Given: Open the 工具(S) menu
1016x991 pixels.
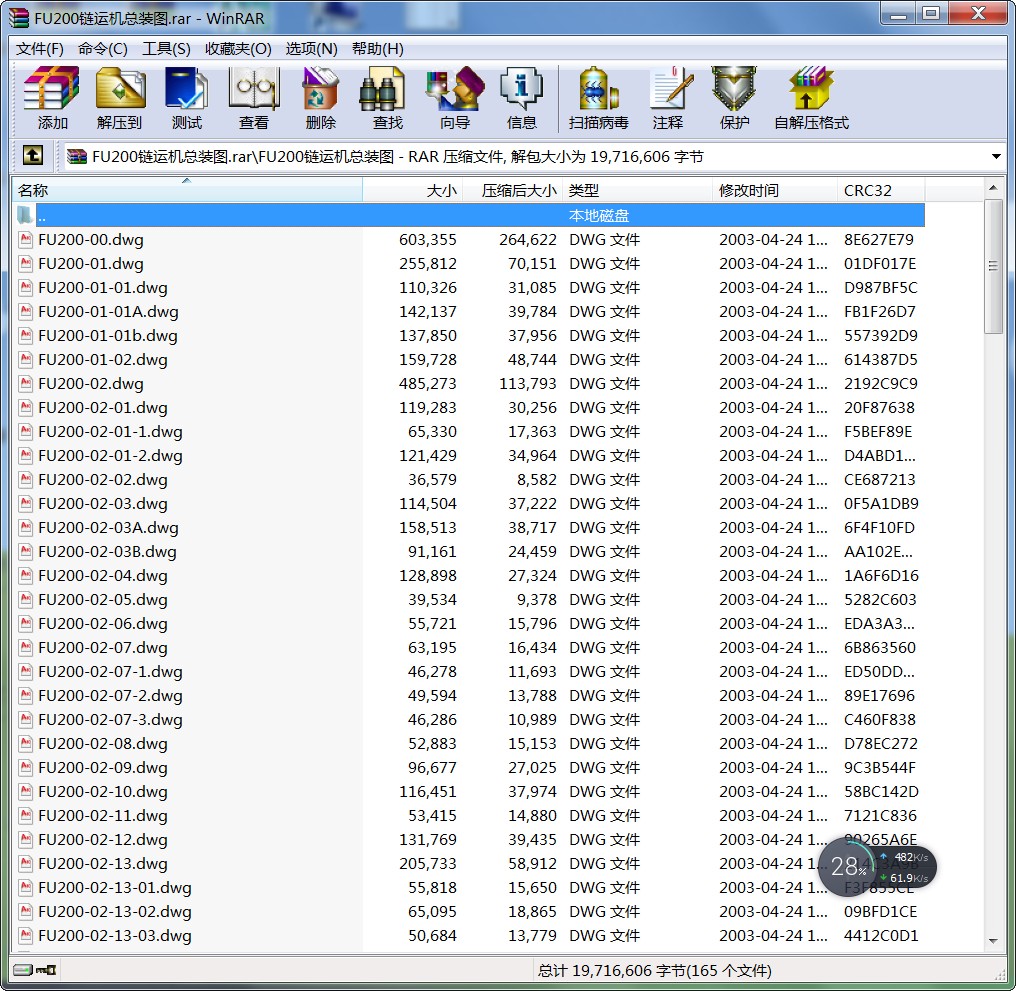Looking at the screenshot, I should (166, 49).
